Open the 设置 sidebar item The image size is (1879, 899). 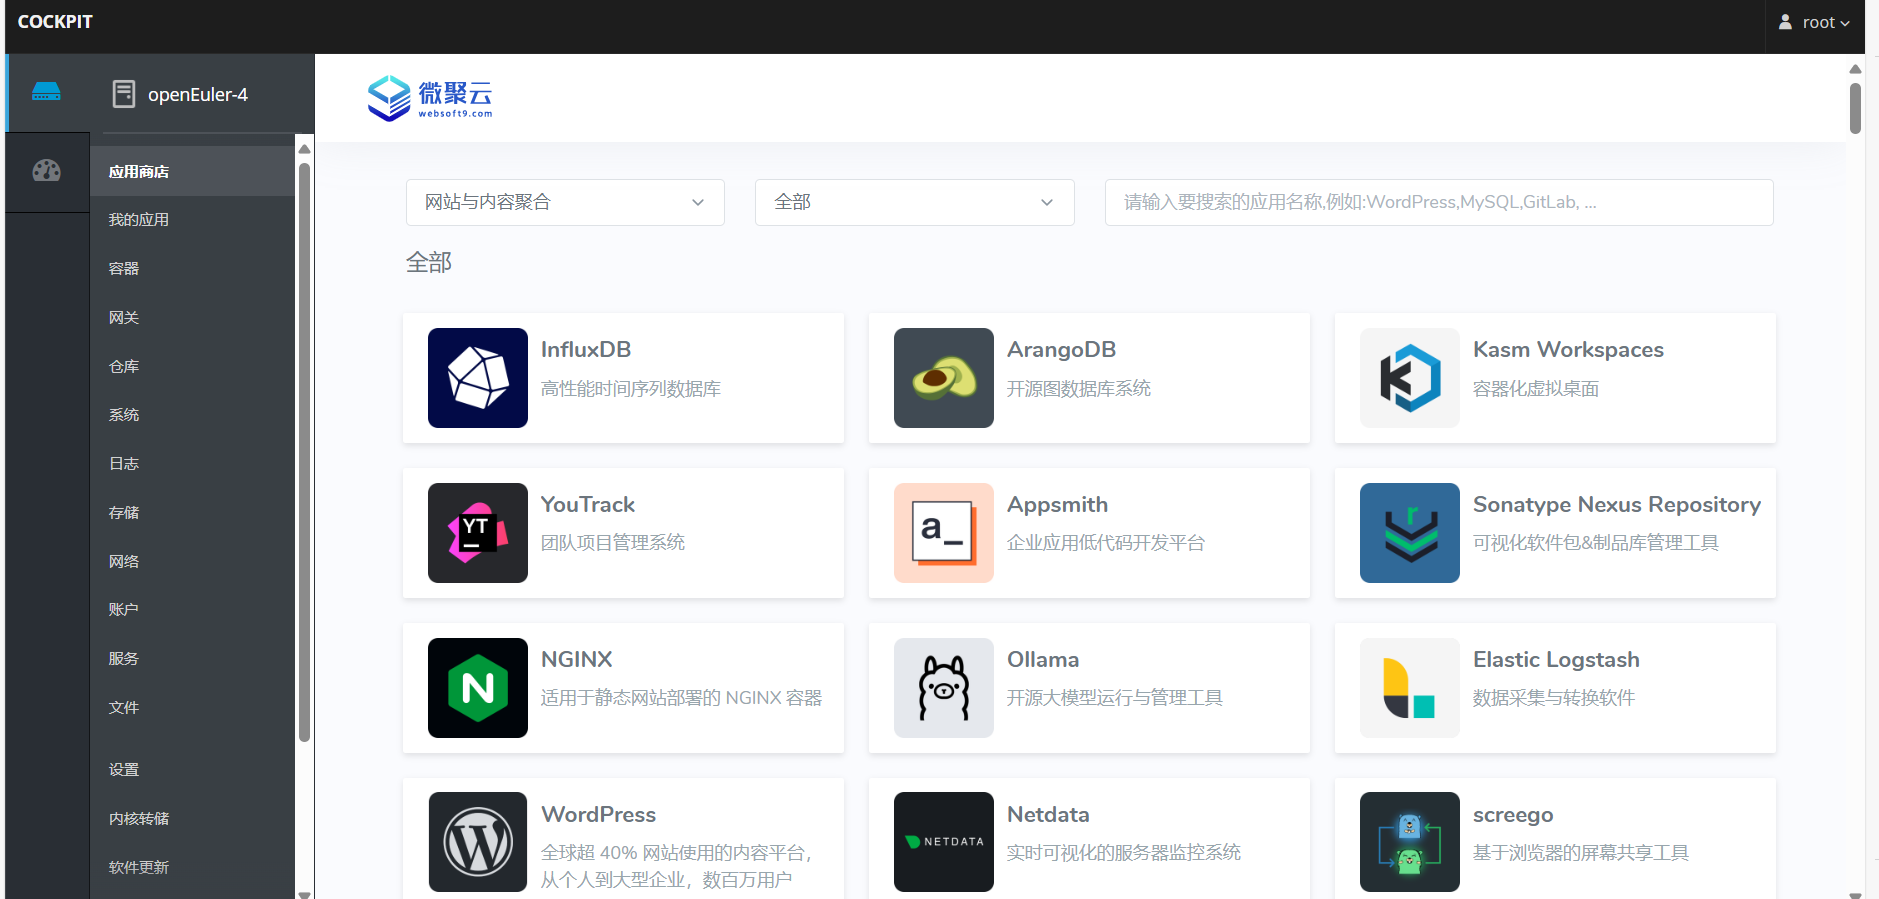(192, 770)
